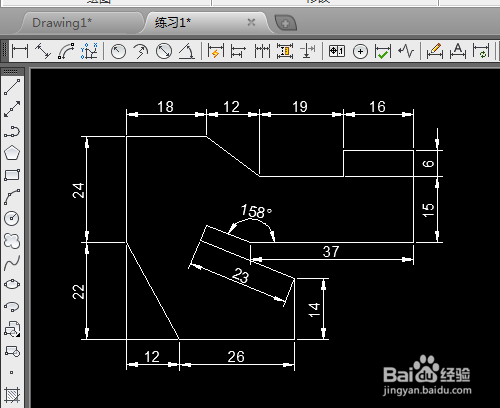500x408 pixels.
Task: Start the Quick Dimension tool
Action: [215, 51]
